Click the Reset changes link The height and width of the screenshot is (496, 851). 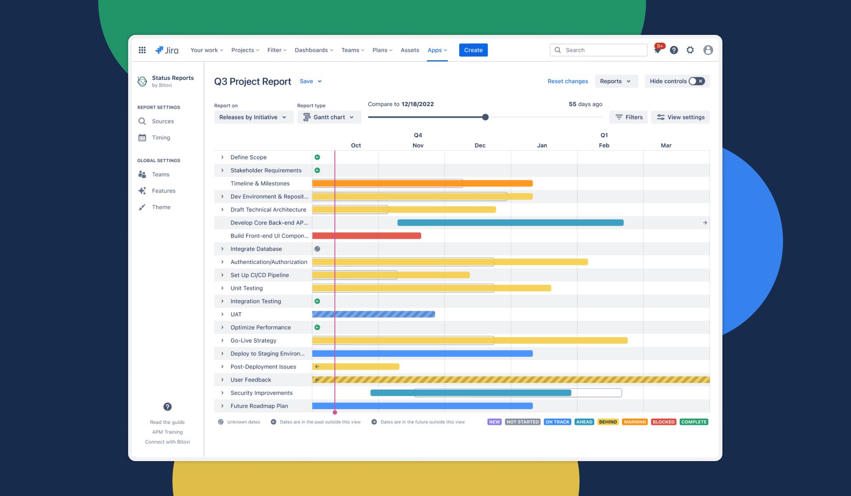[x=567, y=81]
